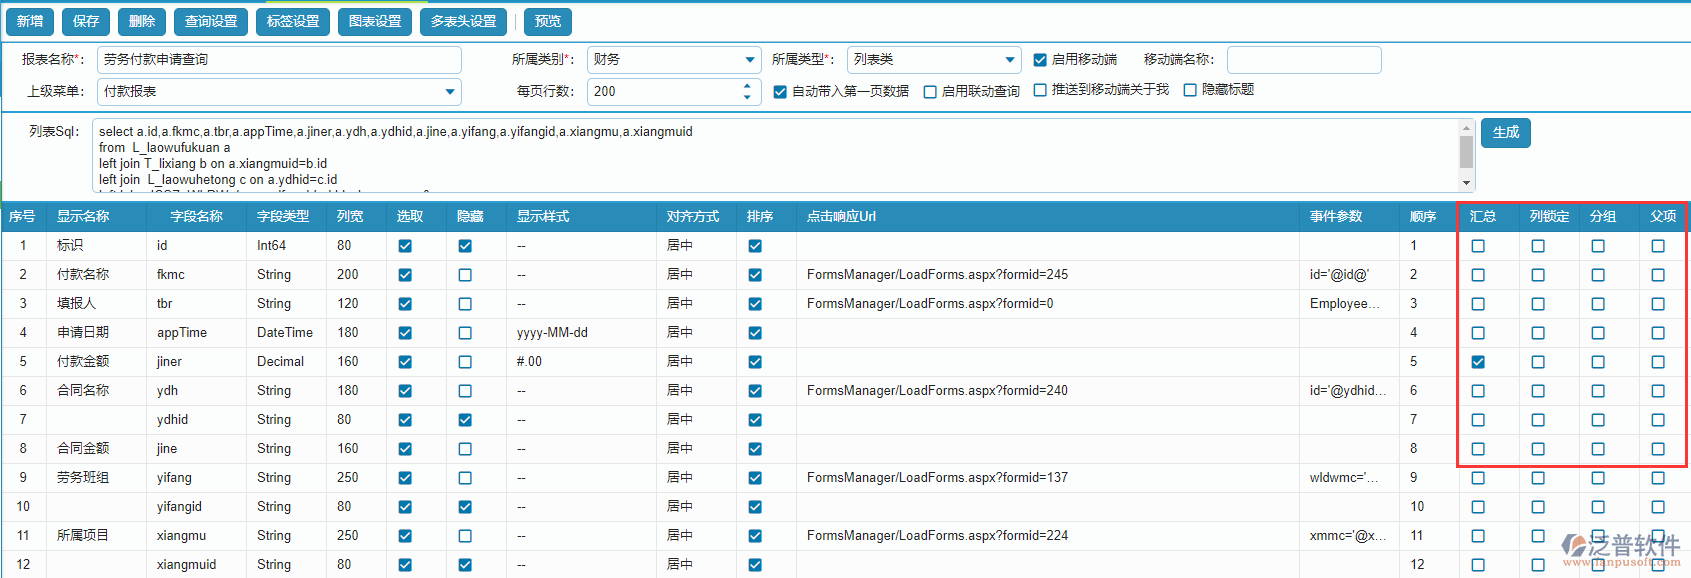Open the 图表设置 panel
Viewport: 1691px width, 578px height.
click(x=375, y=21)
